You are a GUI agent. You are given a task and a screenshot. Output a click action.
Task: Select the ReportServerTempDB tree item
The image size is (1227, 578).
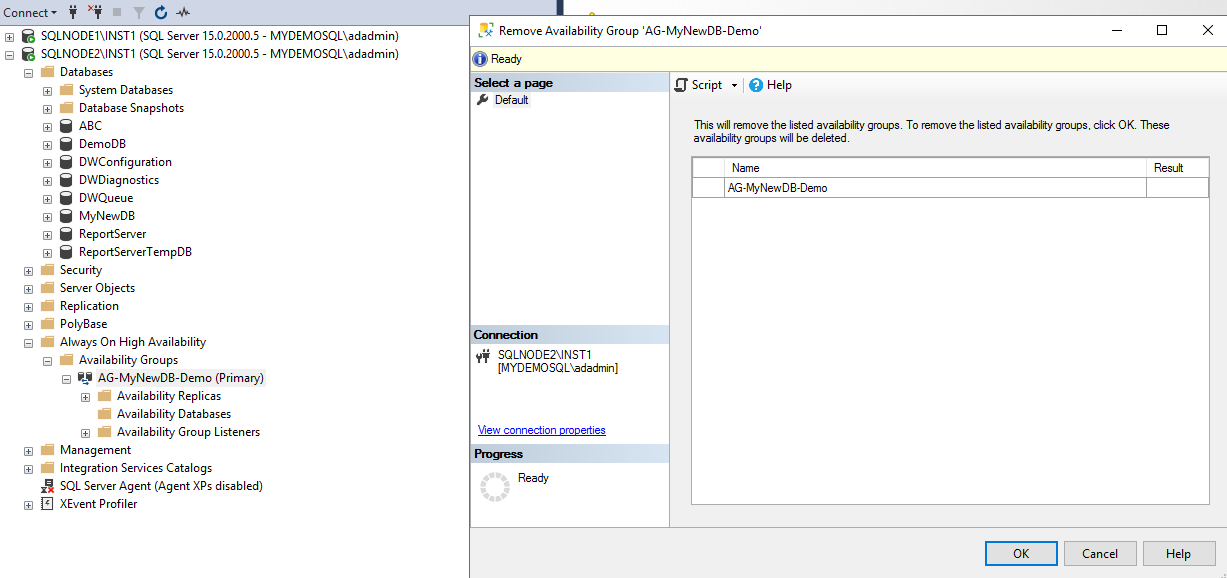tap(135, 252)
